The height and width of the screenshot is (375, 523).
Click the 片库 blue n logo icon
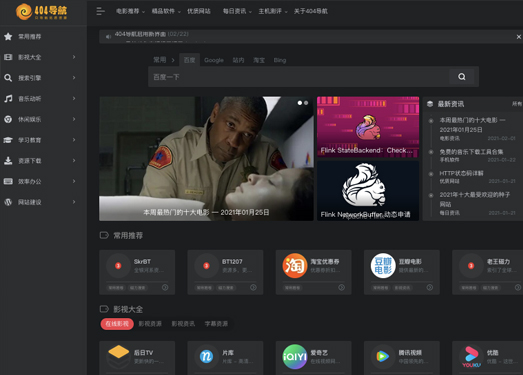pos(206,357)
